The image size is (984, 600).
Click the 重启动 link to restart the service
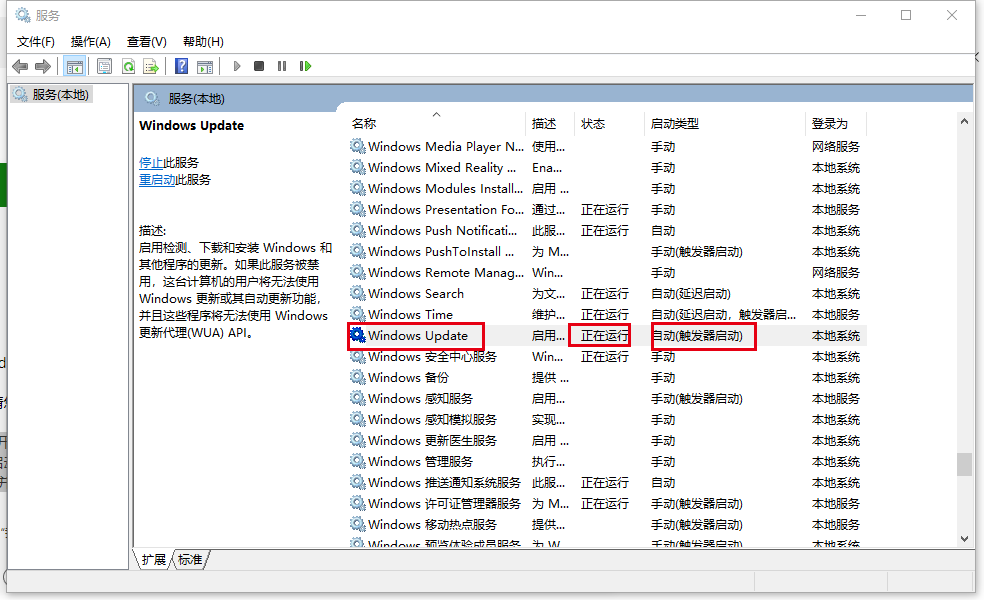(157, 179)
